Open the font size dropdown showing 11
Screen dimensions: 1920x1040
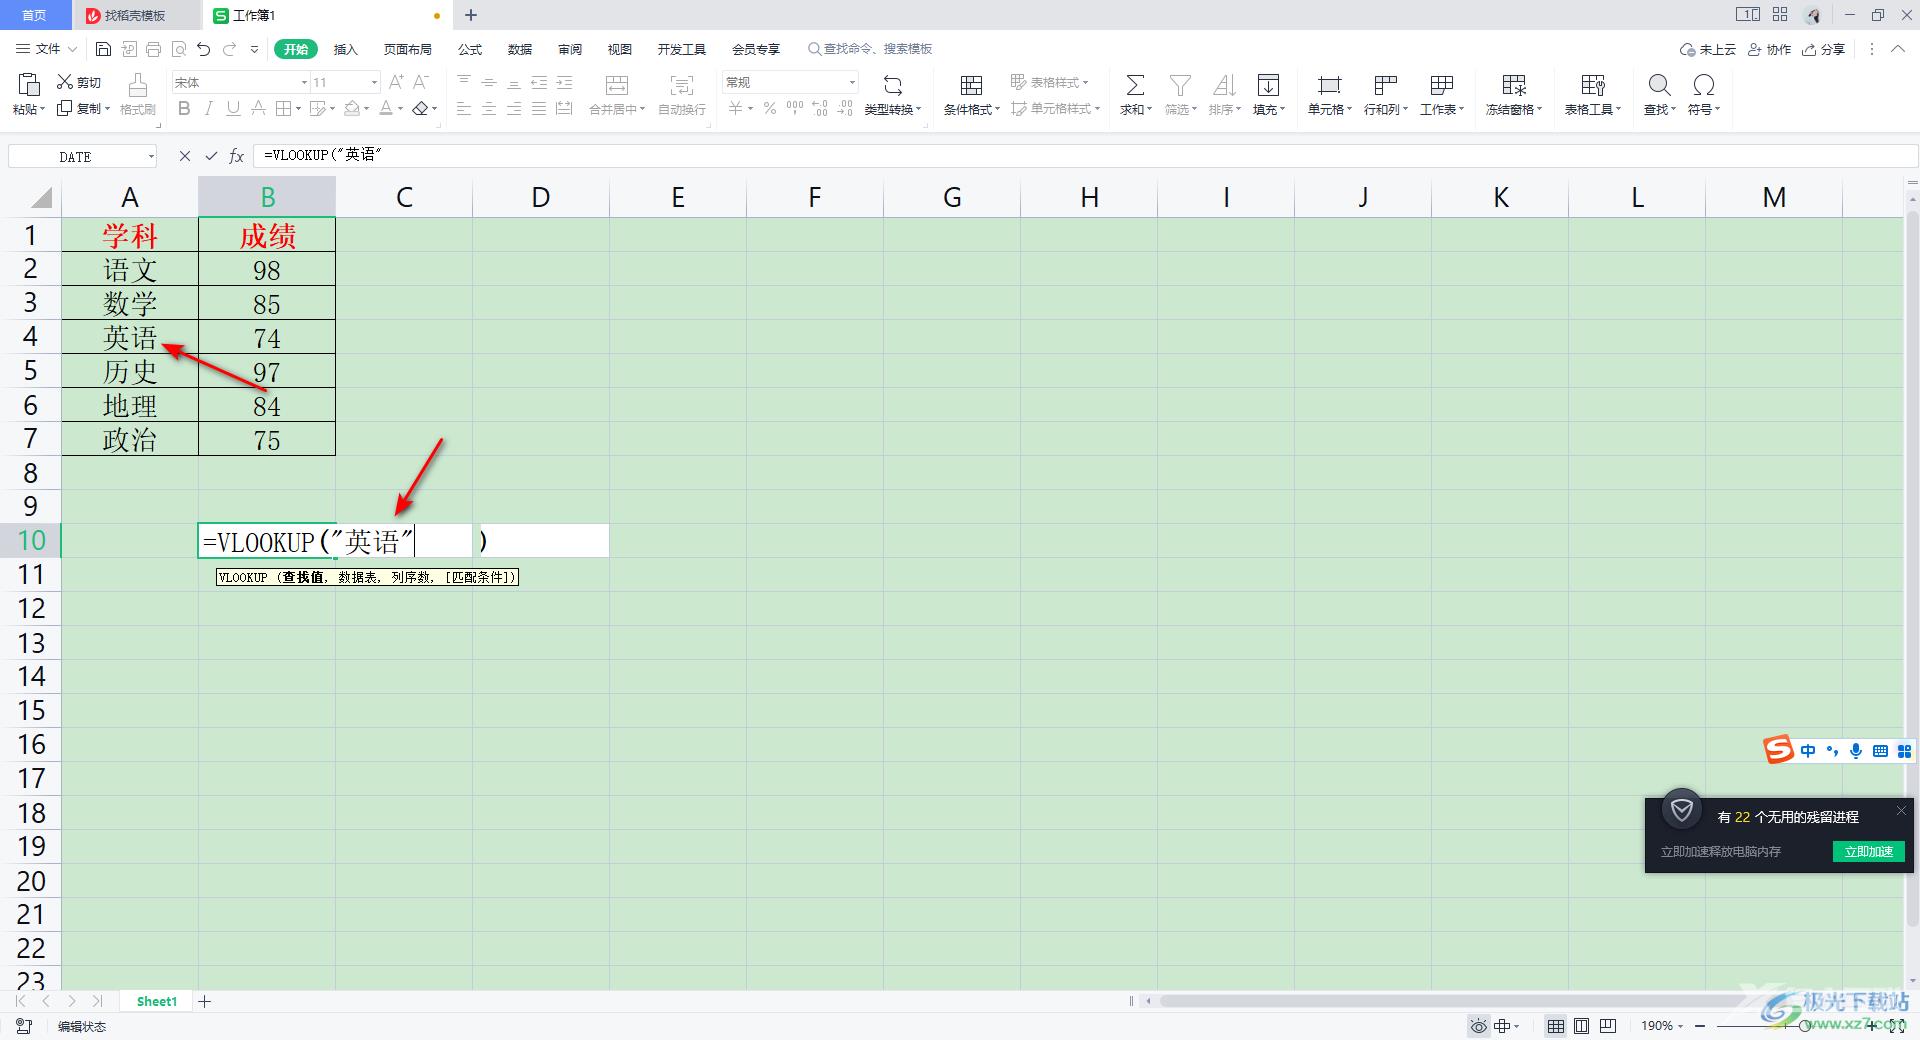point(374,82)
